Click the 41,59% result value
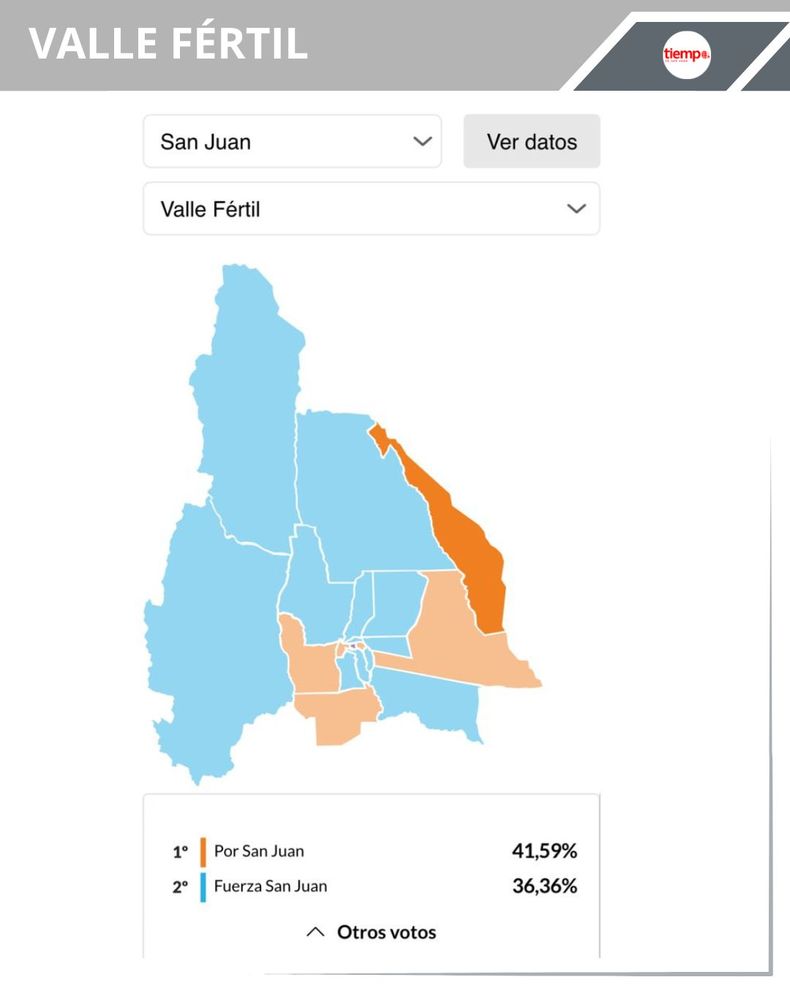Screen dimensions: 790x988 [x=544, y=852]
